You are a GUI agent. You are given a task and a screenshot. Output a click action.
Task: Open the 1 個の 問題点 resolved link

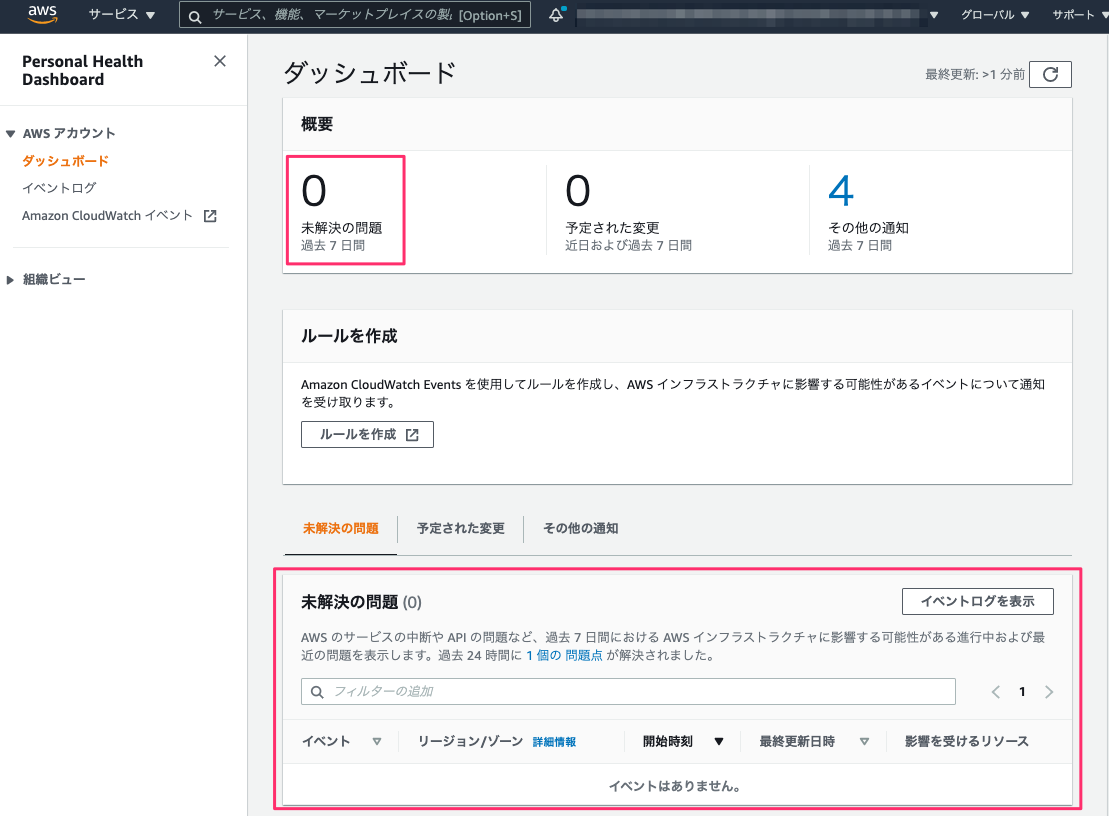point(564,655)
